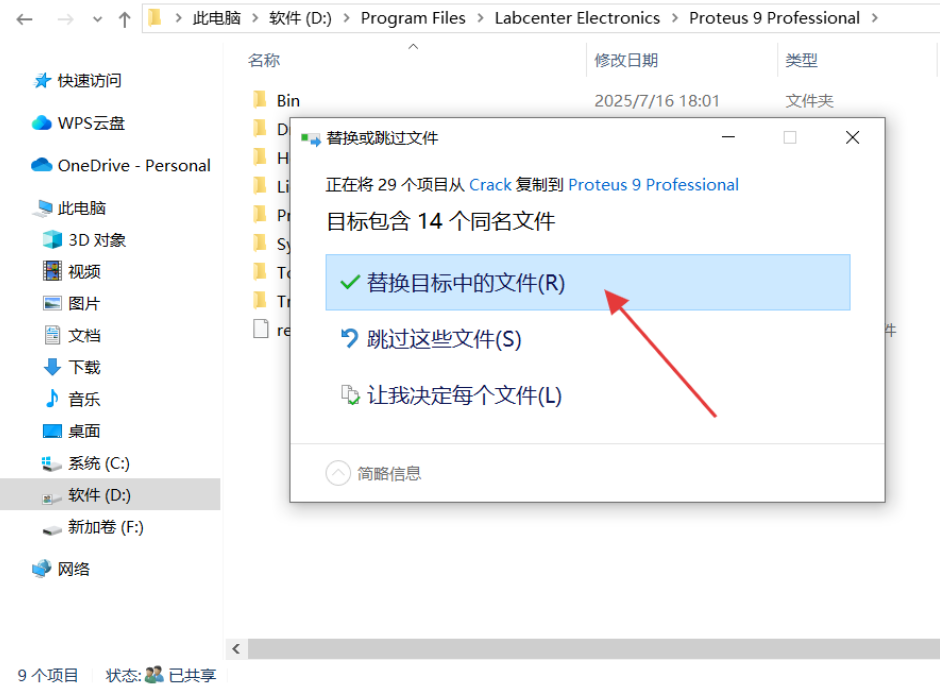The width and height of the screenshot is (940, 688).
Task: Select 此电脑 in navigation pane
Action: point(82,209)
